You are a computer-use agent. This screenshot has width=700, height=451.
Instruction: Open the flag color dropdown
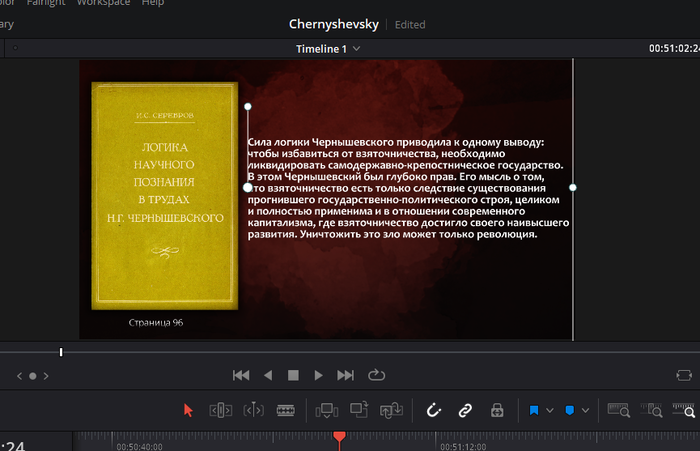coord(550,410)
